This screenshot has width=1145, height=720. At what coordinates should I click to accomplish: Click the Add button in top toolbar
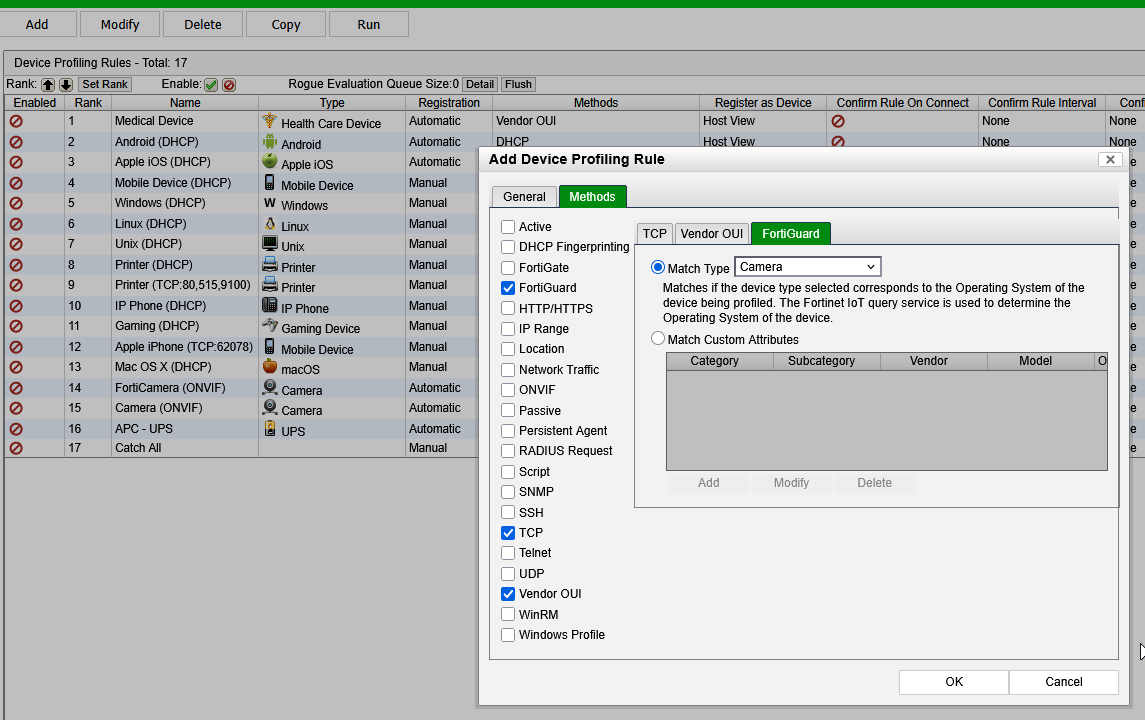click(x=37, y=24)
